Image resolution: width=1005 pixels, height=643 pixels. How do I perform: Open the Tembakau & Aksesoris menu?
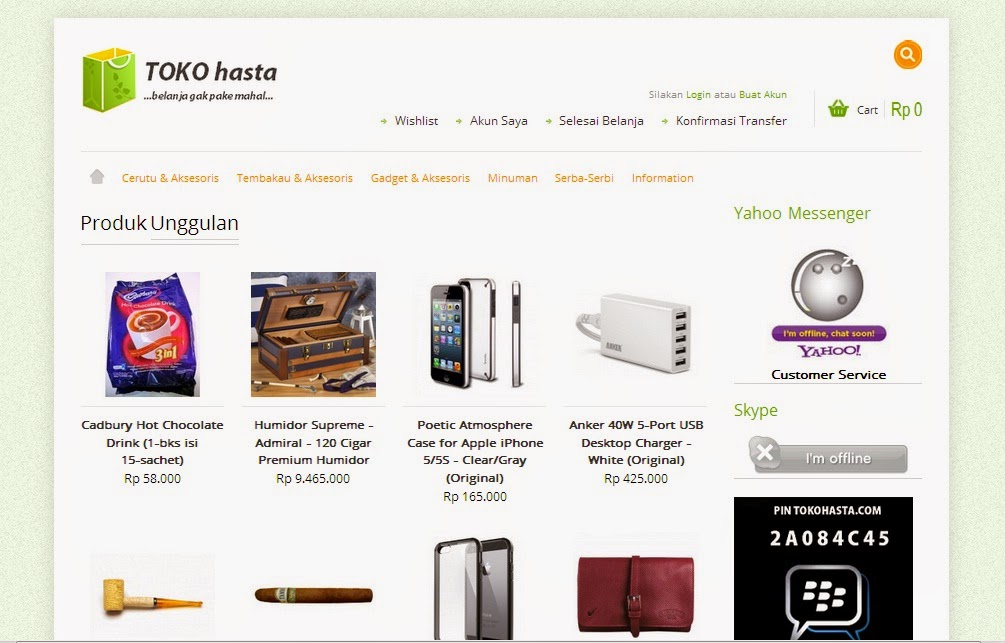(x=294, y=178)
